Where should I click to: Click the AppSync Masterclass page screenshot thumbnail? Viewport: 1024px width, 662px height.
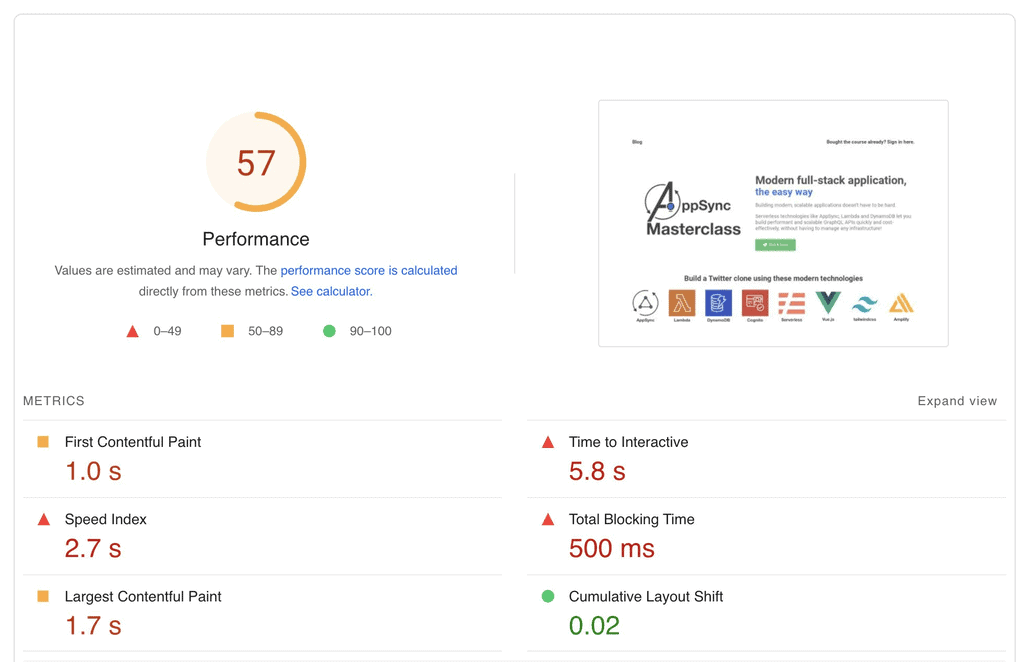coord(773,223)
